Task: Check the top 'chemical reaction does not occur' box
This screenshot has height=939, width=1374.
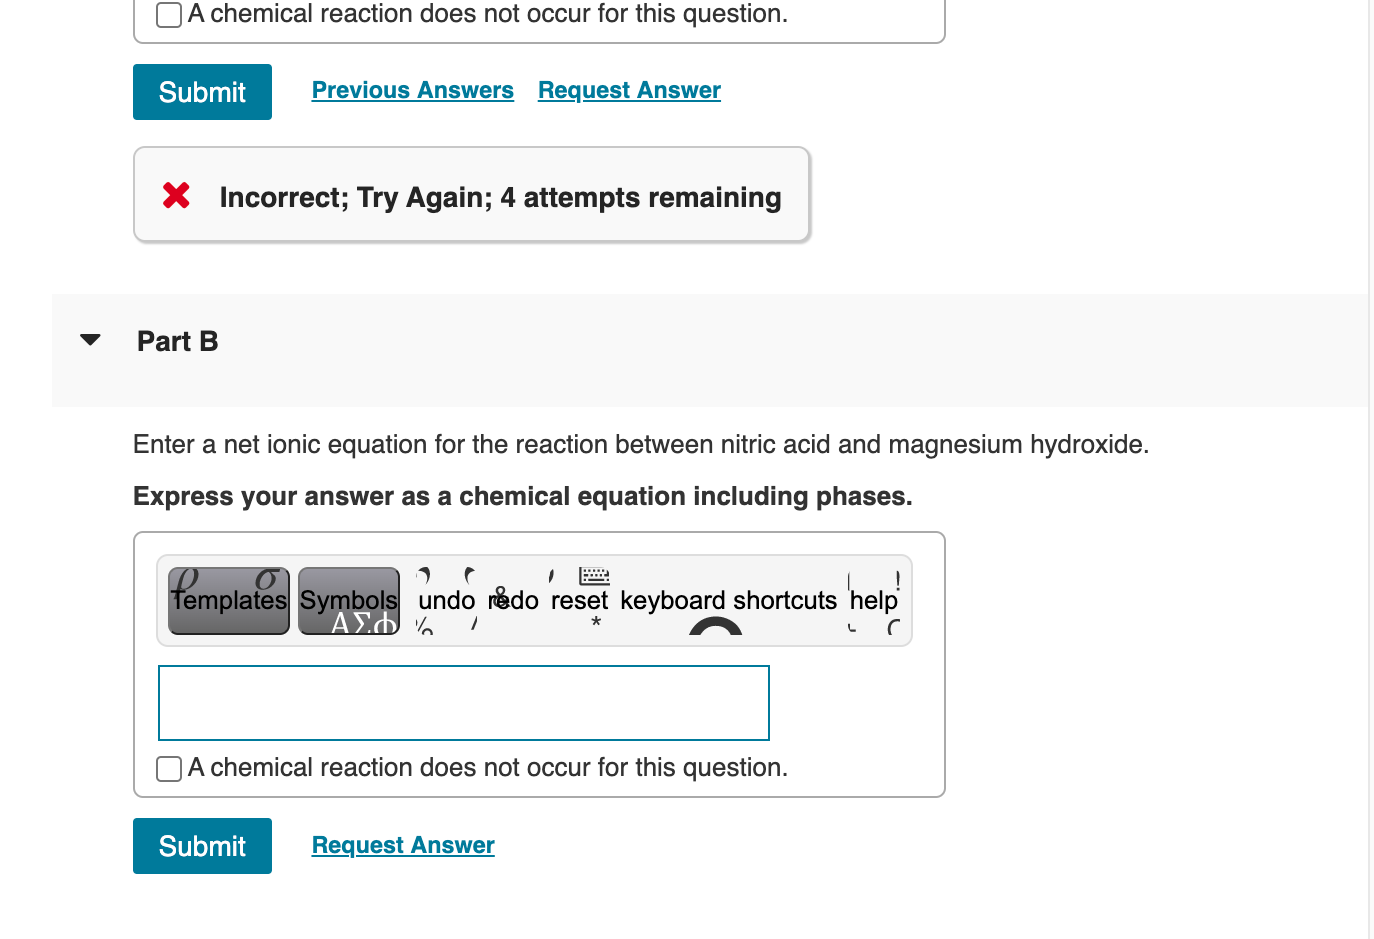Action: click(x=168, y=15)
